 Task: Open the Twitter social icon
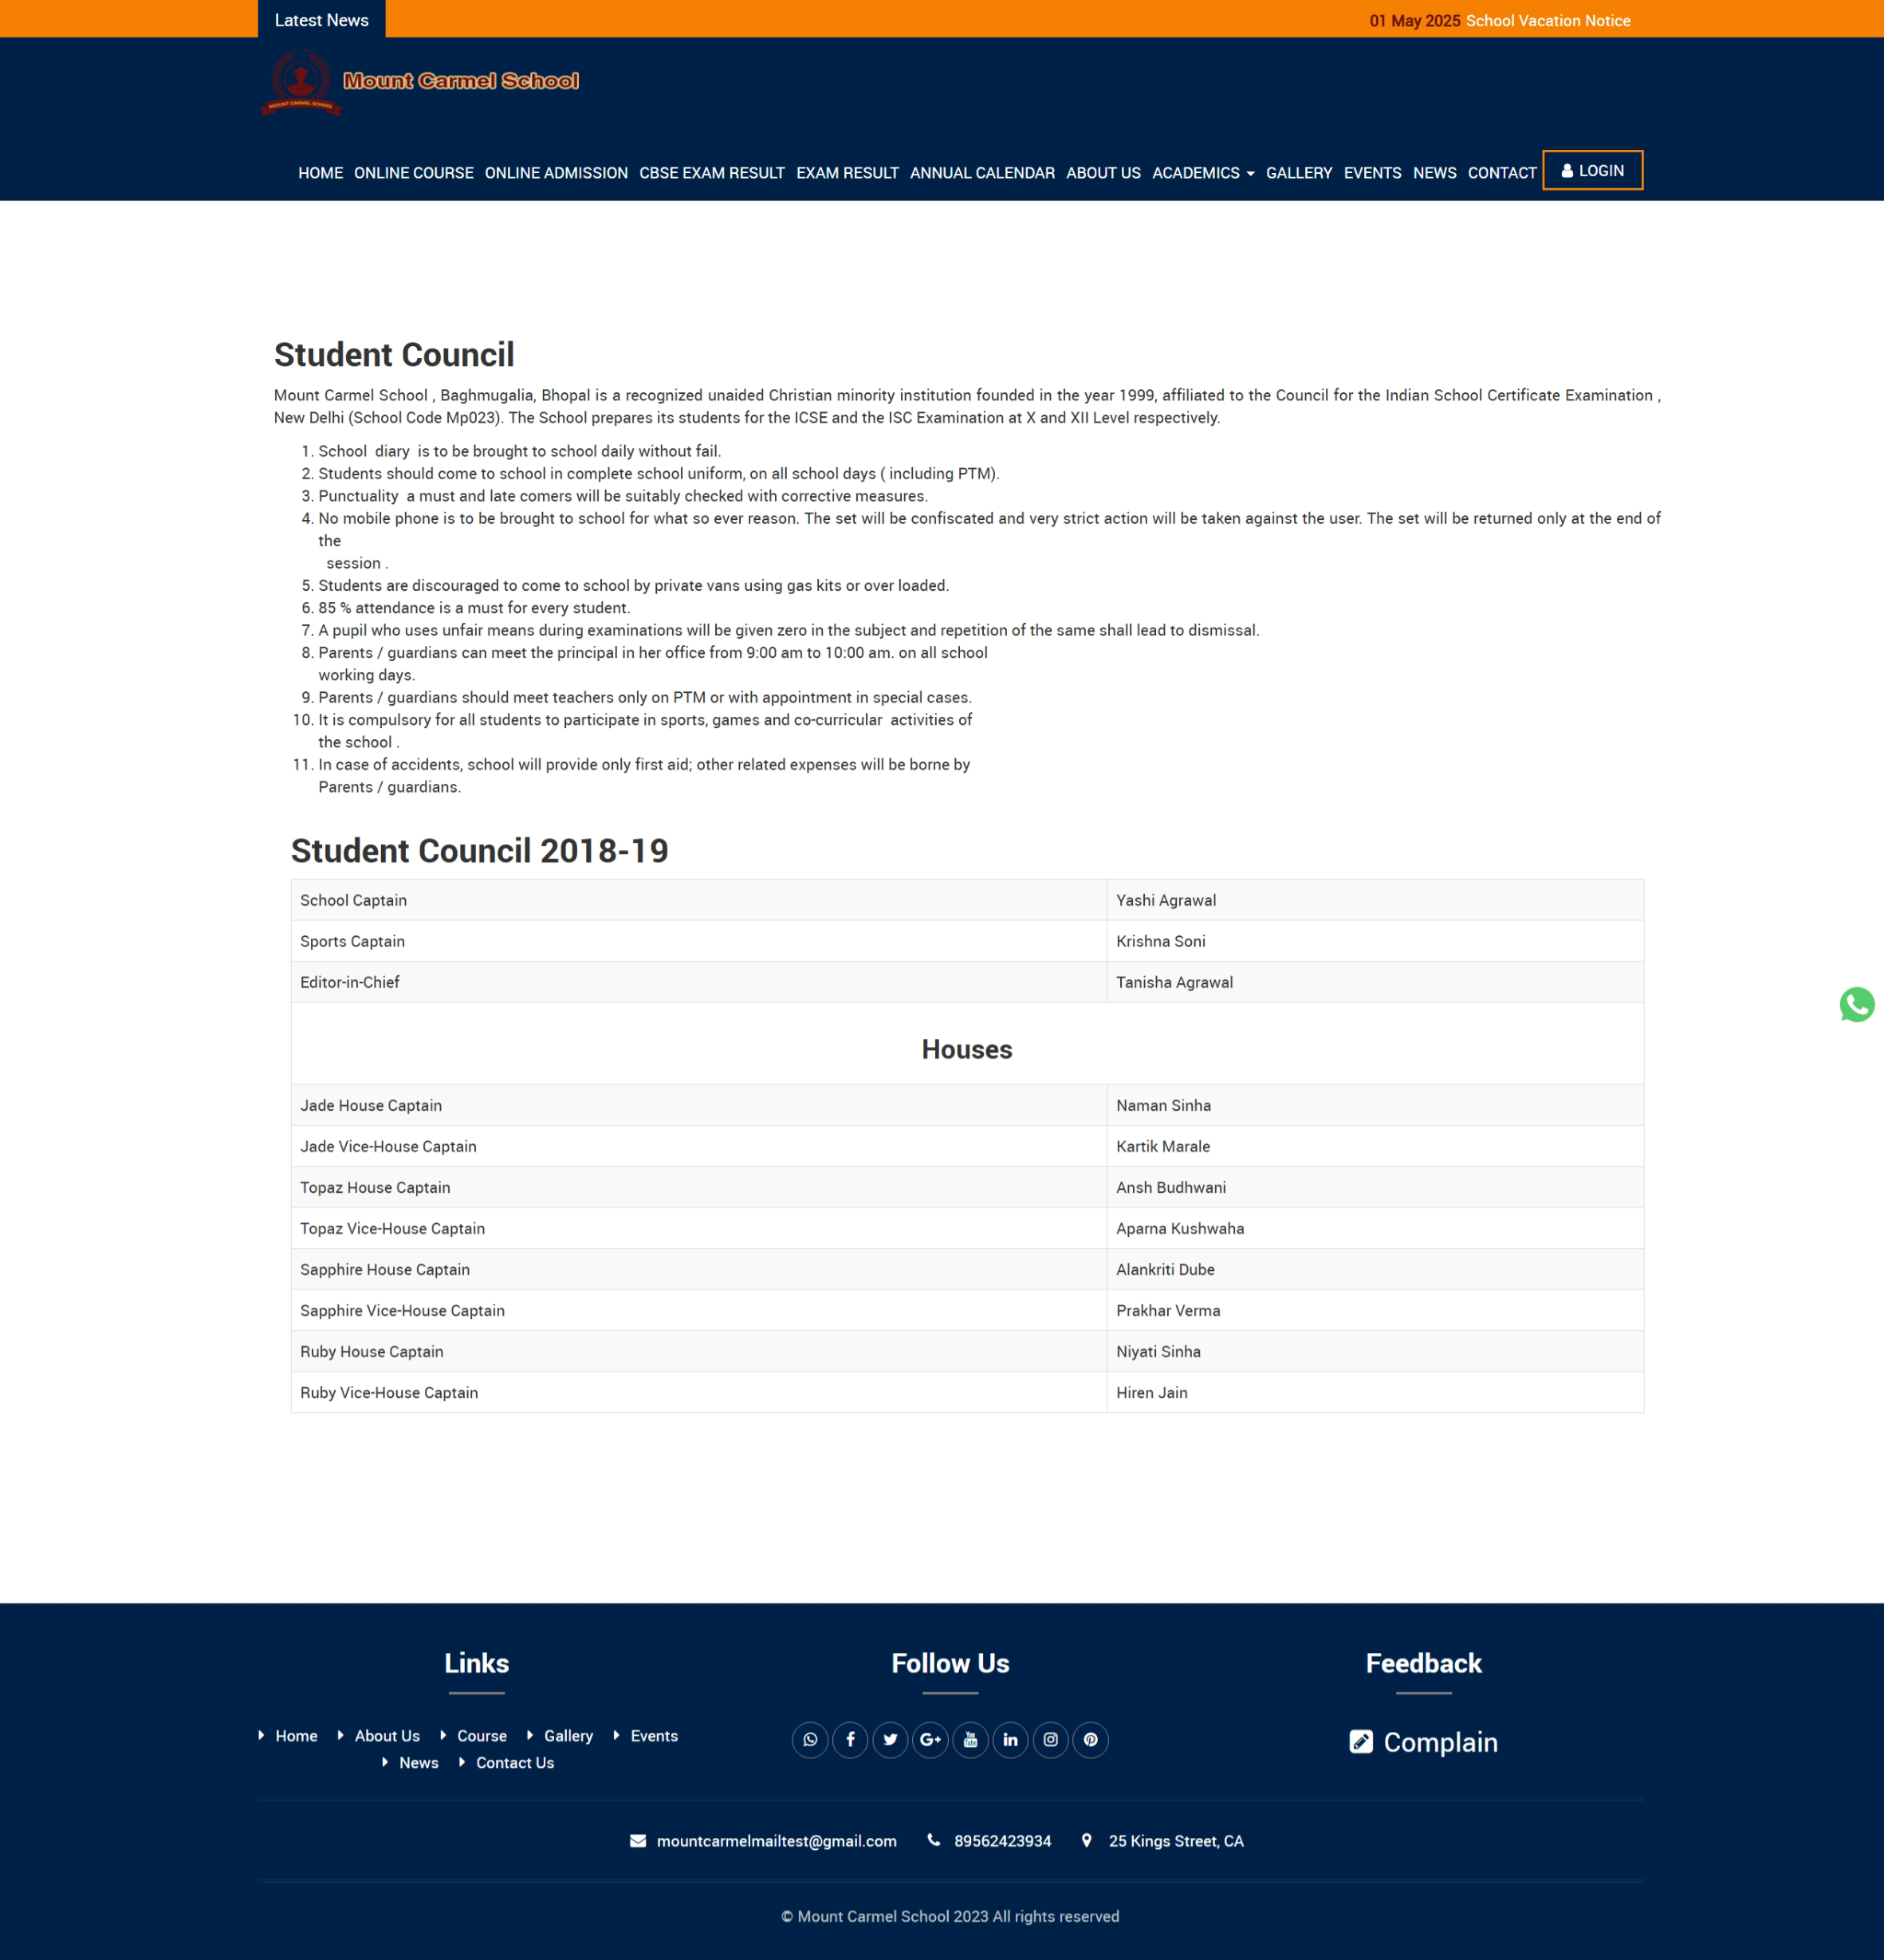click(x=890, y=1740)
